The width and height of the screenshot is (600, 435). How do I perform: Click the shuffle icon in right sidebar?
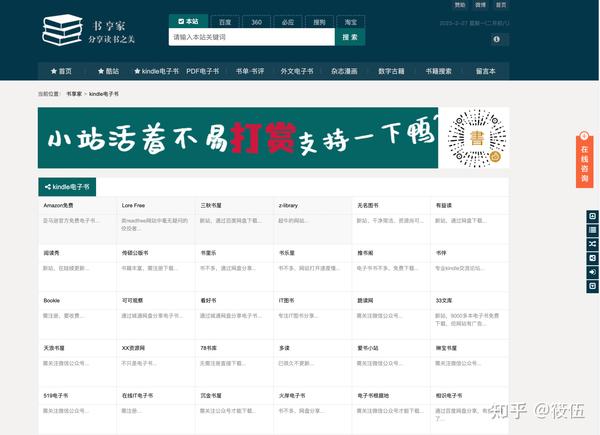(x=592, y=244)
